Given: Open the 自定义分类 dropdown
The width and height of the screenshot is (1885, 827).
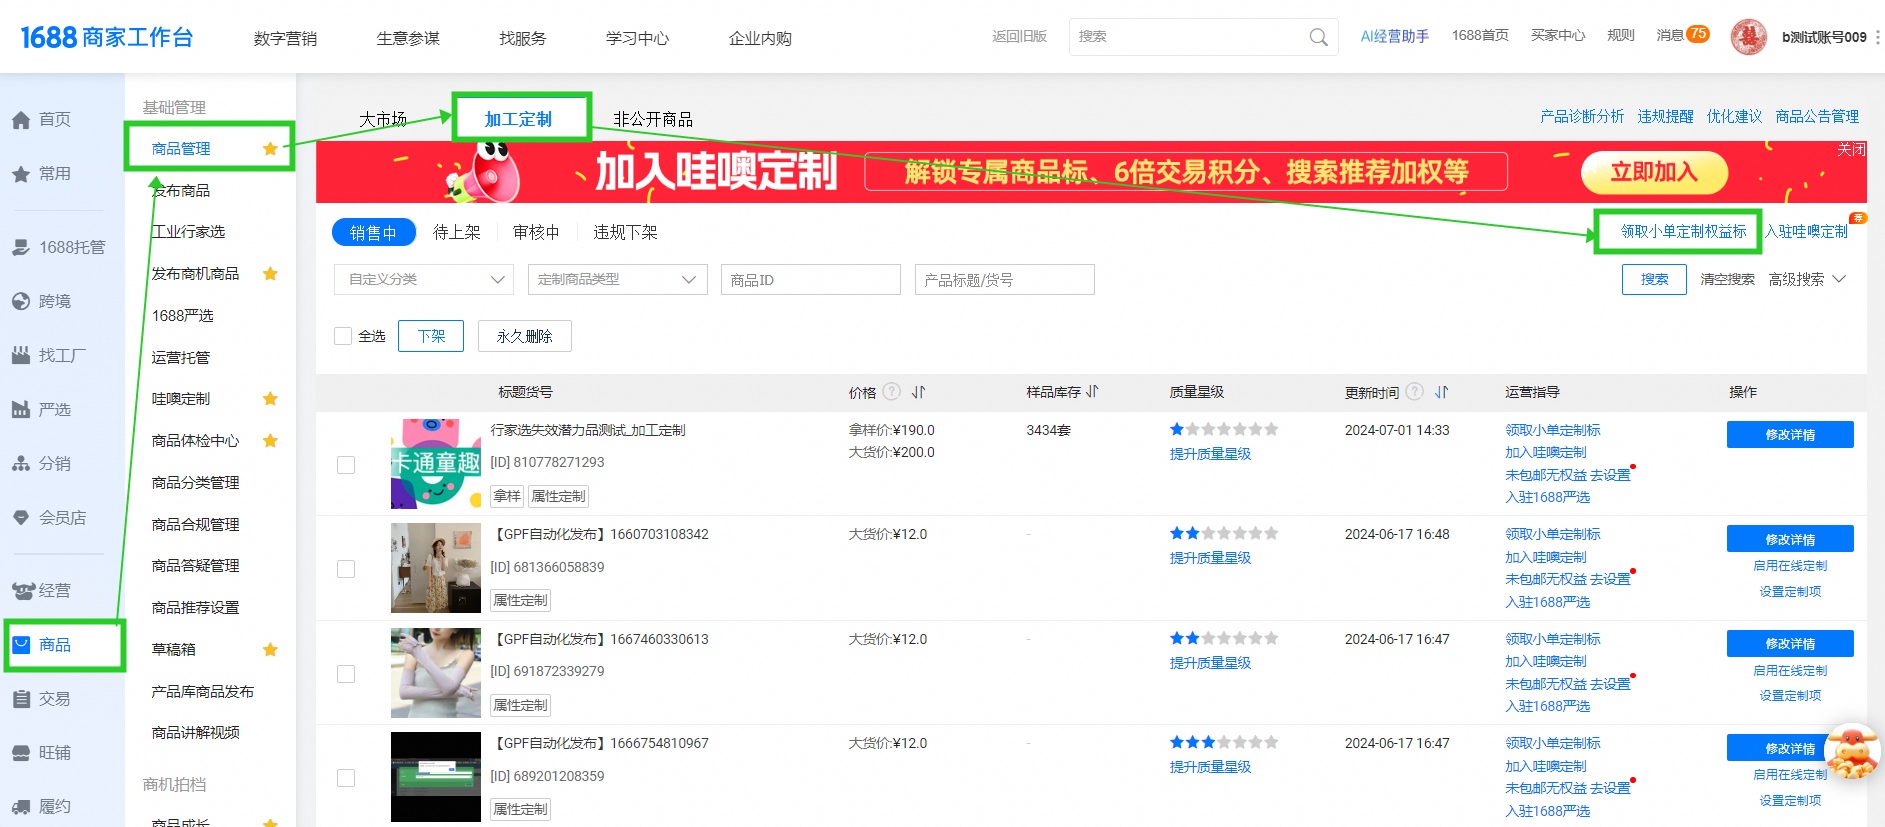Looking at the screenshot, I should pos(423,280).
